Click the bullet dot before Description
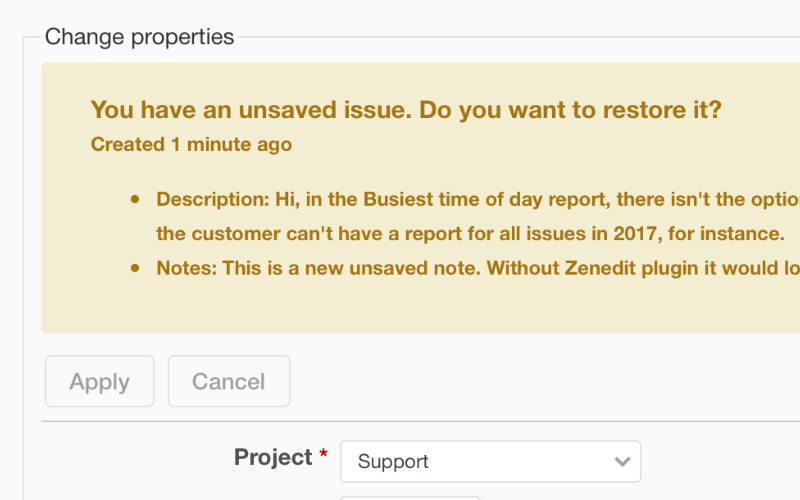 [136, 199]
